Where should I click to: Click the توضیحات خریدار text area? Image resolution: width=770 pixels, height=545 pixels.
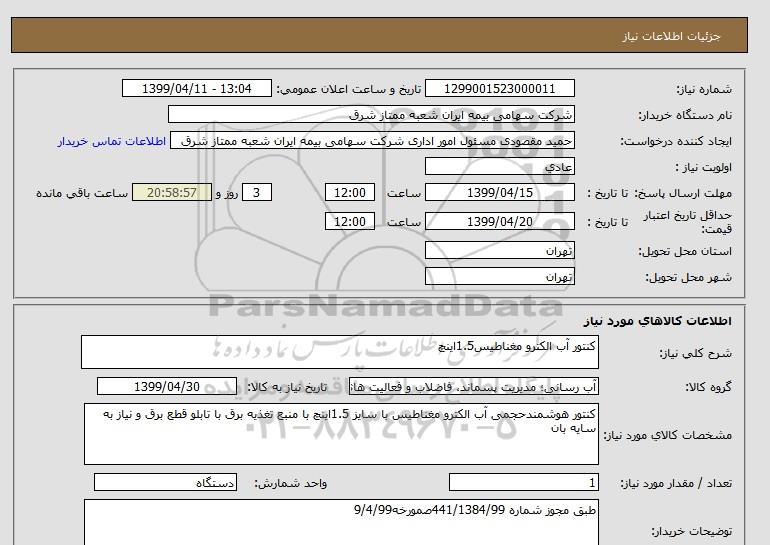tap(341, 523)
